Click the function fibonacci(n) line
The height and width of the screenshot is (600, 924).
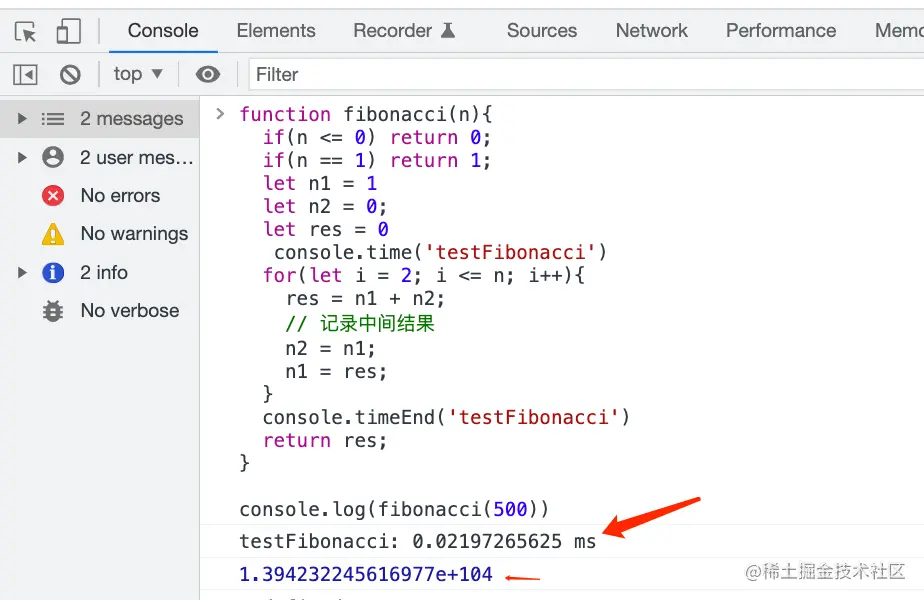365,114
